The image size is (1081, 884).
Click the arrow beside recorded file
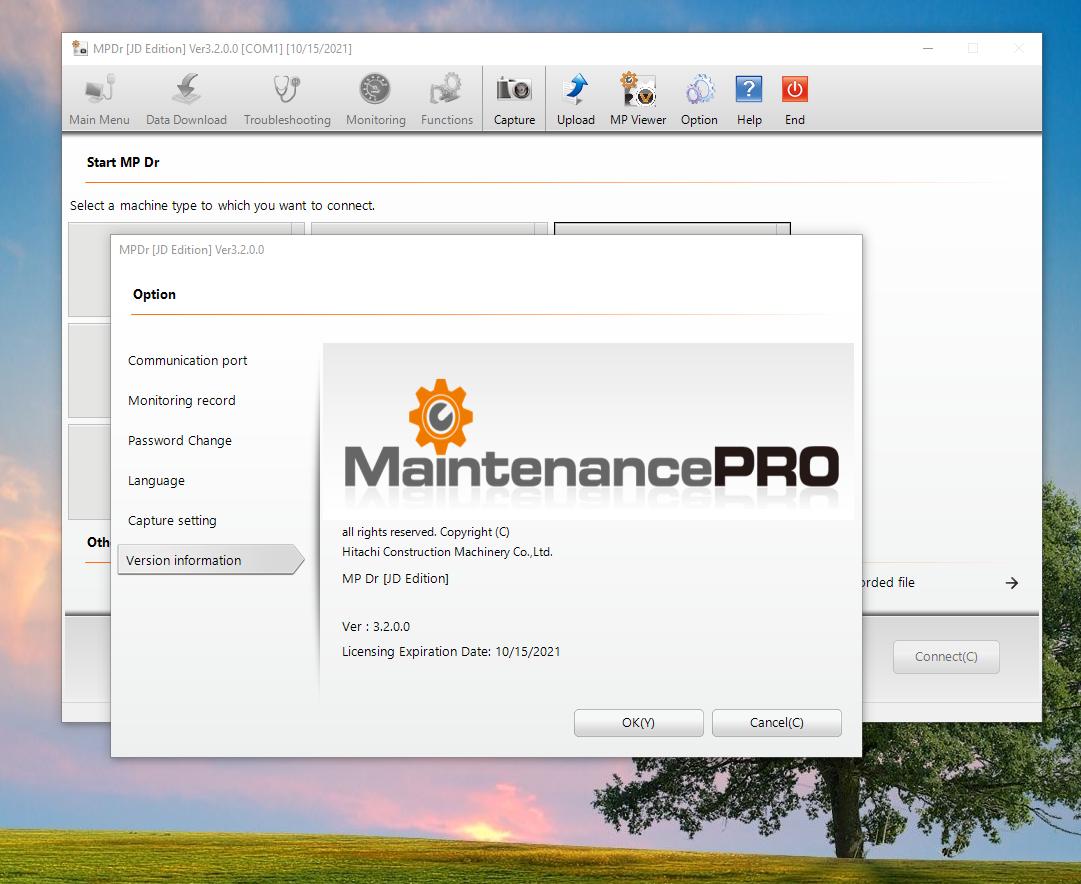[x=1012, y=583]
